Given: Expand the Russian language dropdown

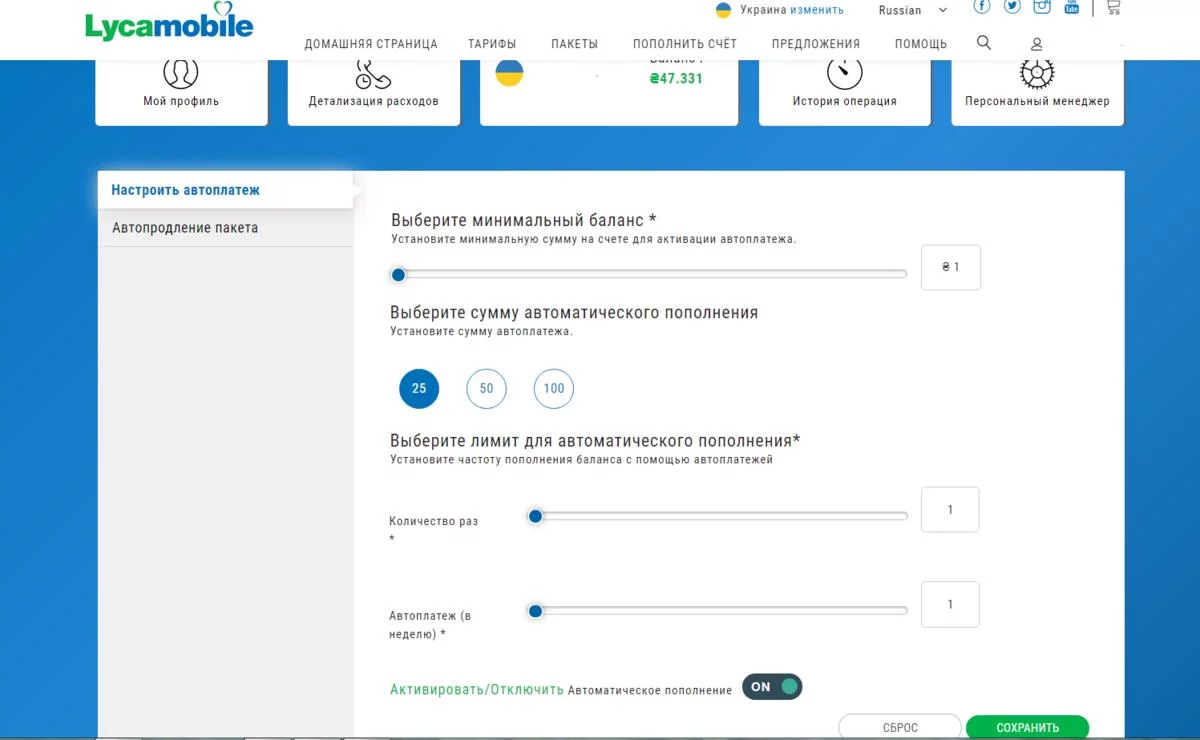Looking at the screenshot, I should pyautogui.click(x=912, y=10).
